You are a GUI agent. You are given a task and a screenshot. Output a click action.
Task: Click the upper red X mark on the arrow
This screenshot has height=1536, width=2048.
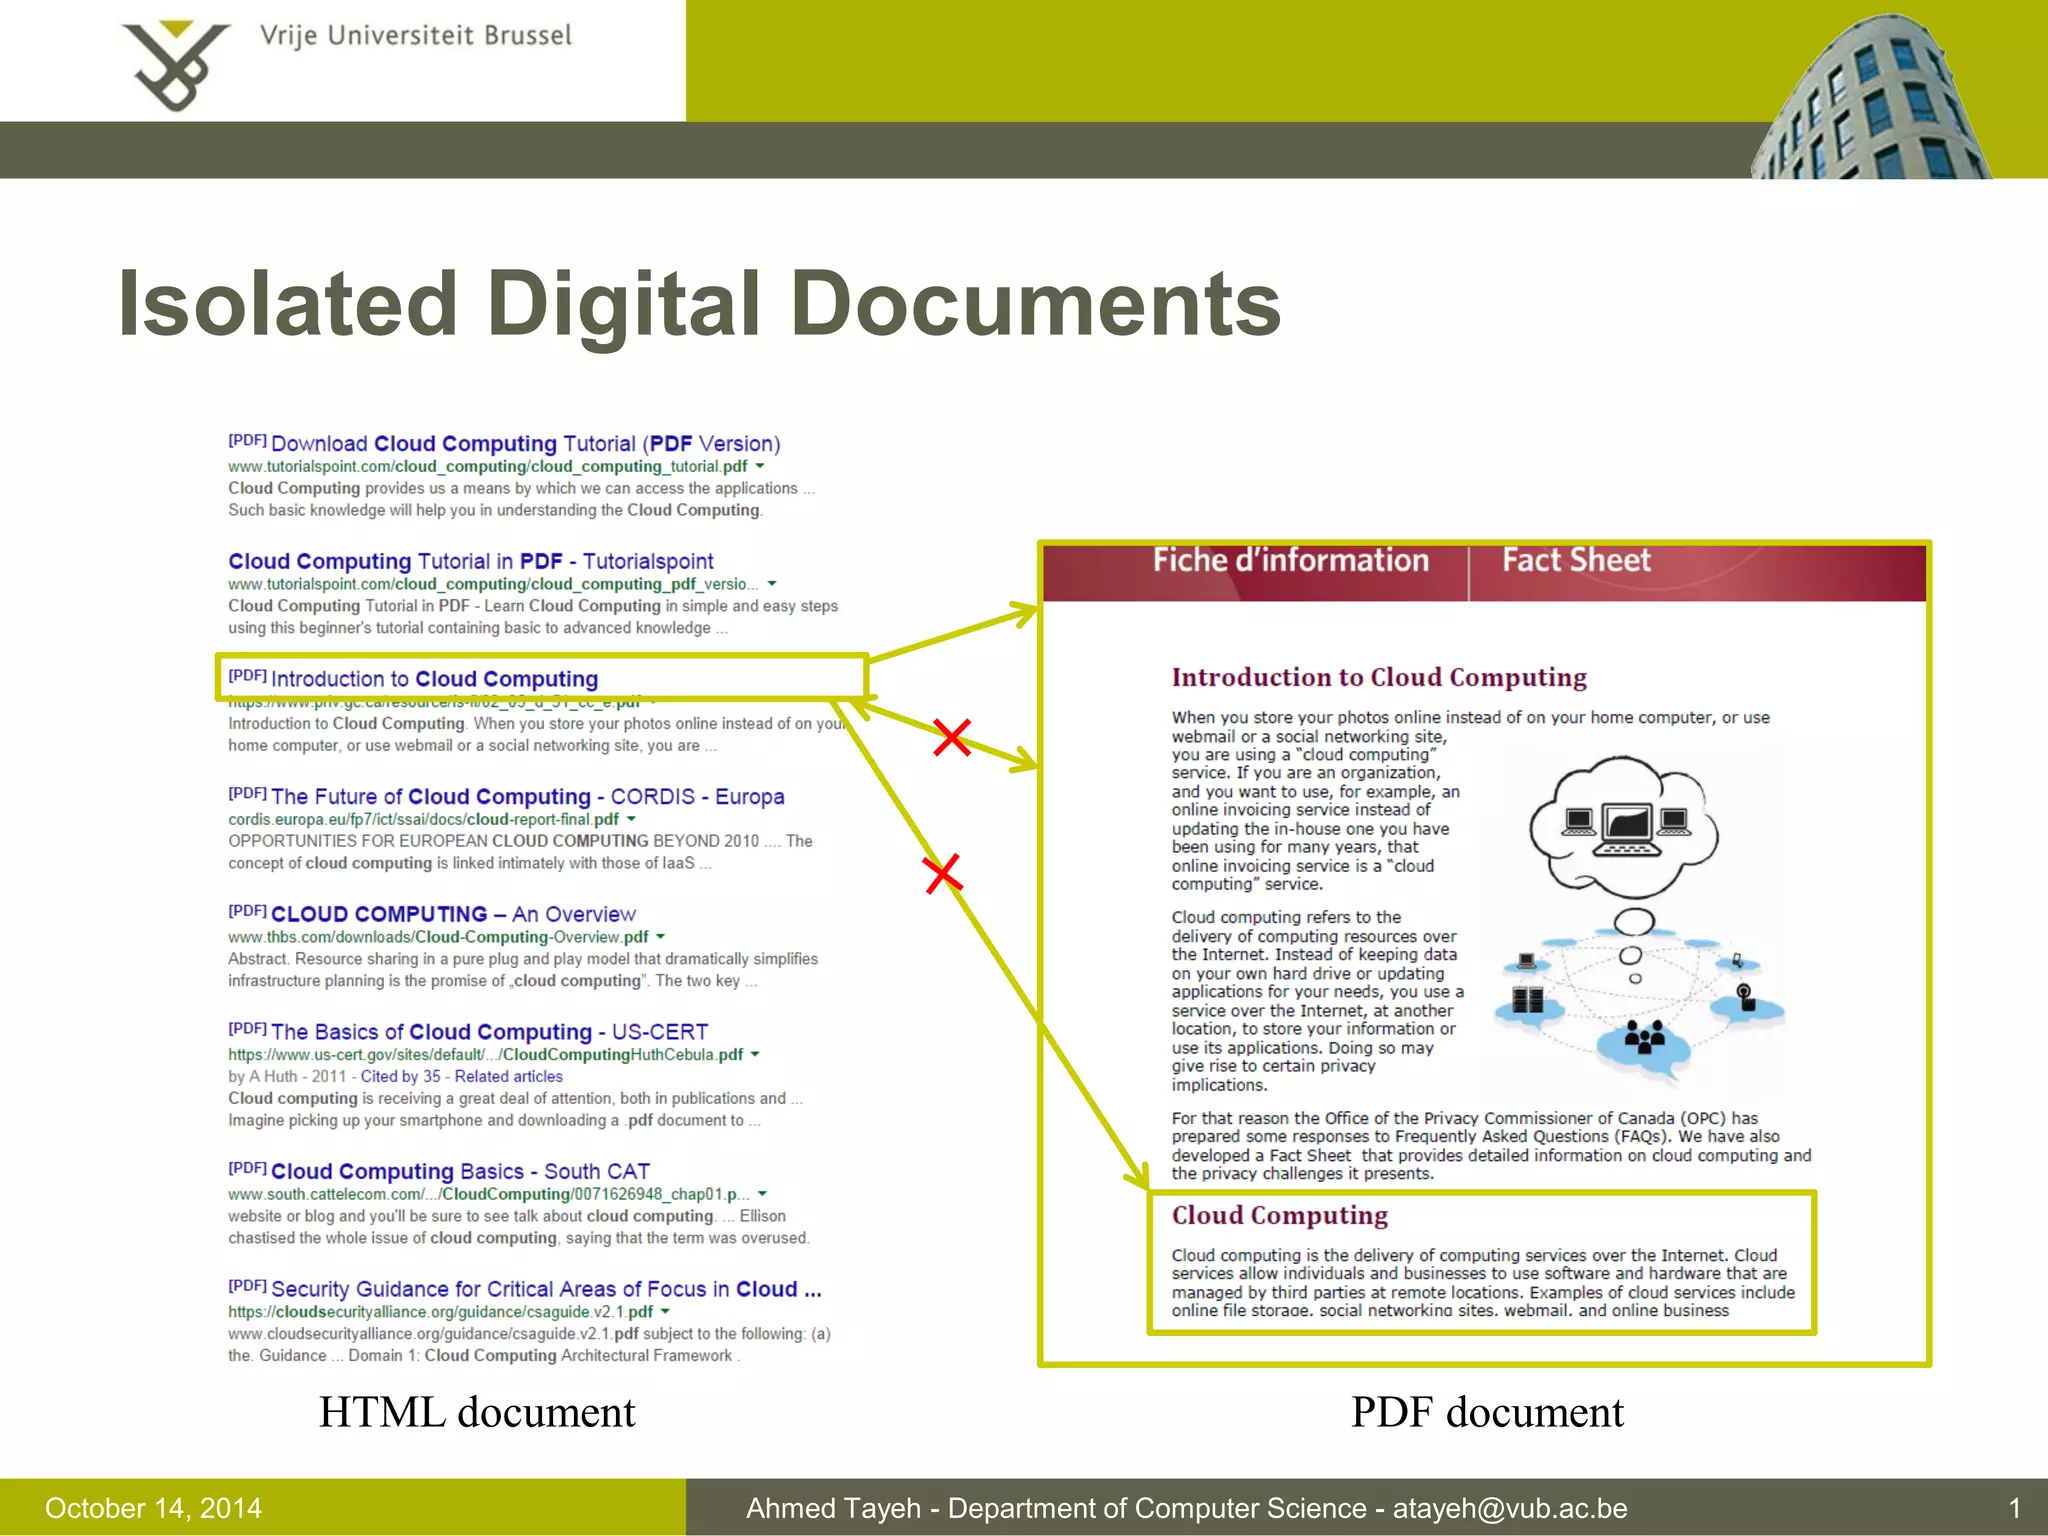coord(952,737)
